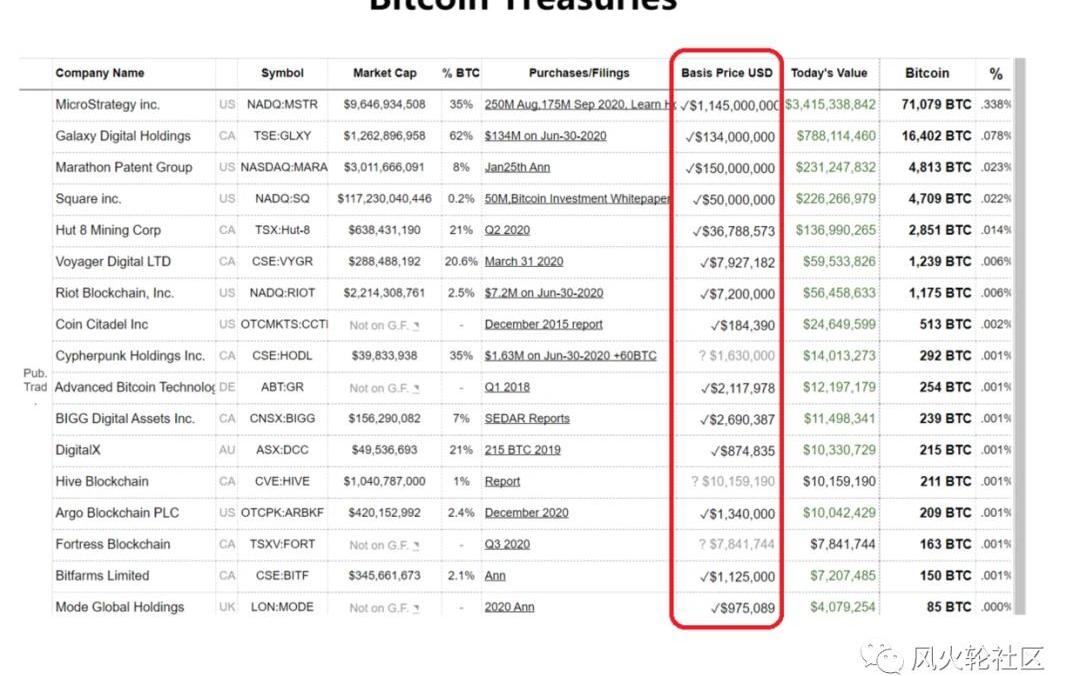Click the Bitcoin column header

pyautogui.click(x=927, y=73)
